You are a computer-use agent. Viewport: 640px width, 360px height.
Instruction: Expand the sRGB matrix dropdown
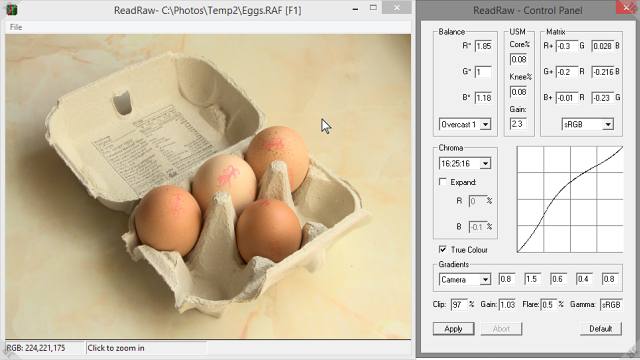tap(587, 124)
